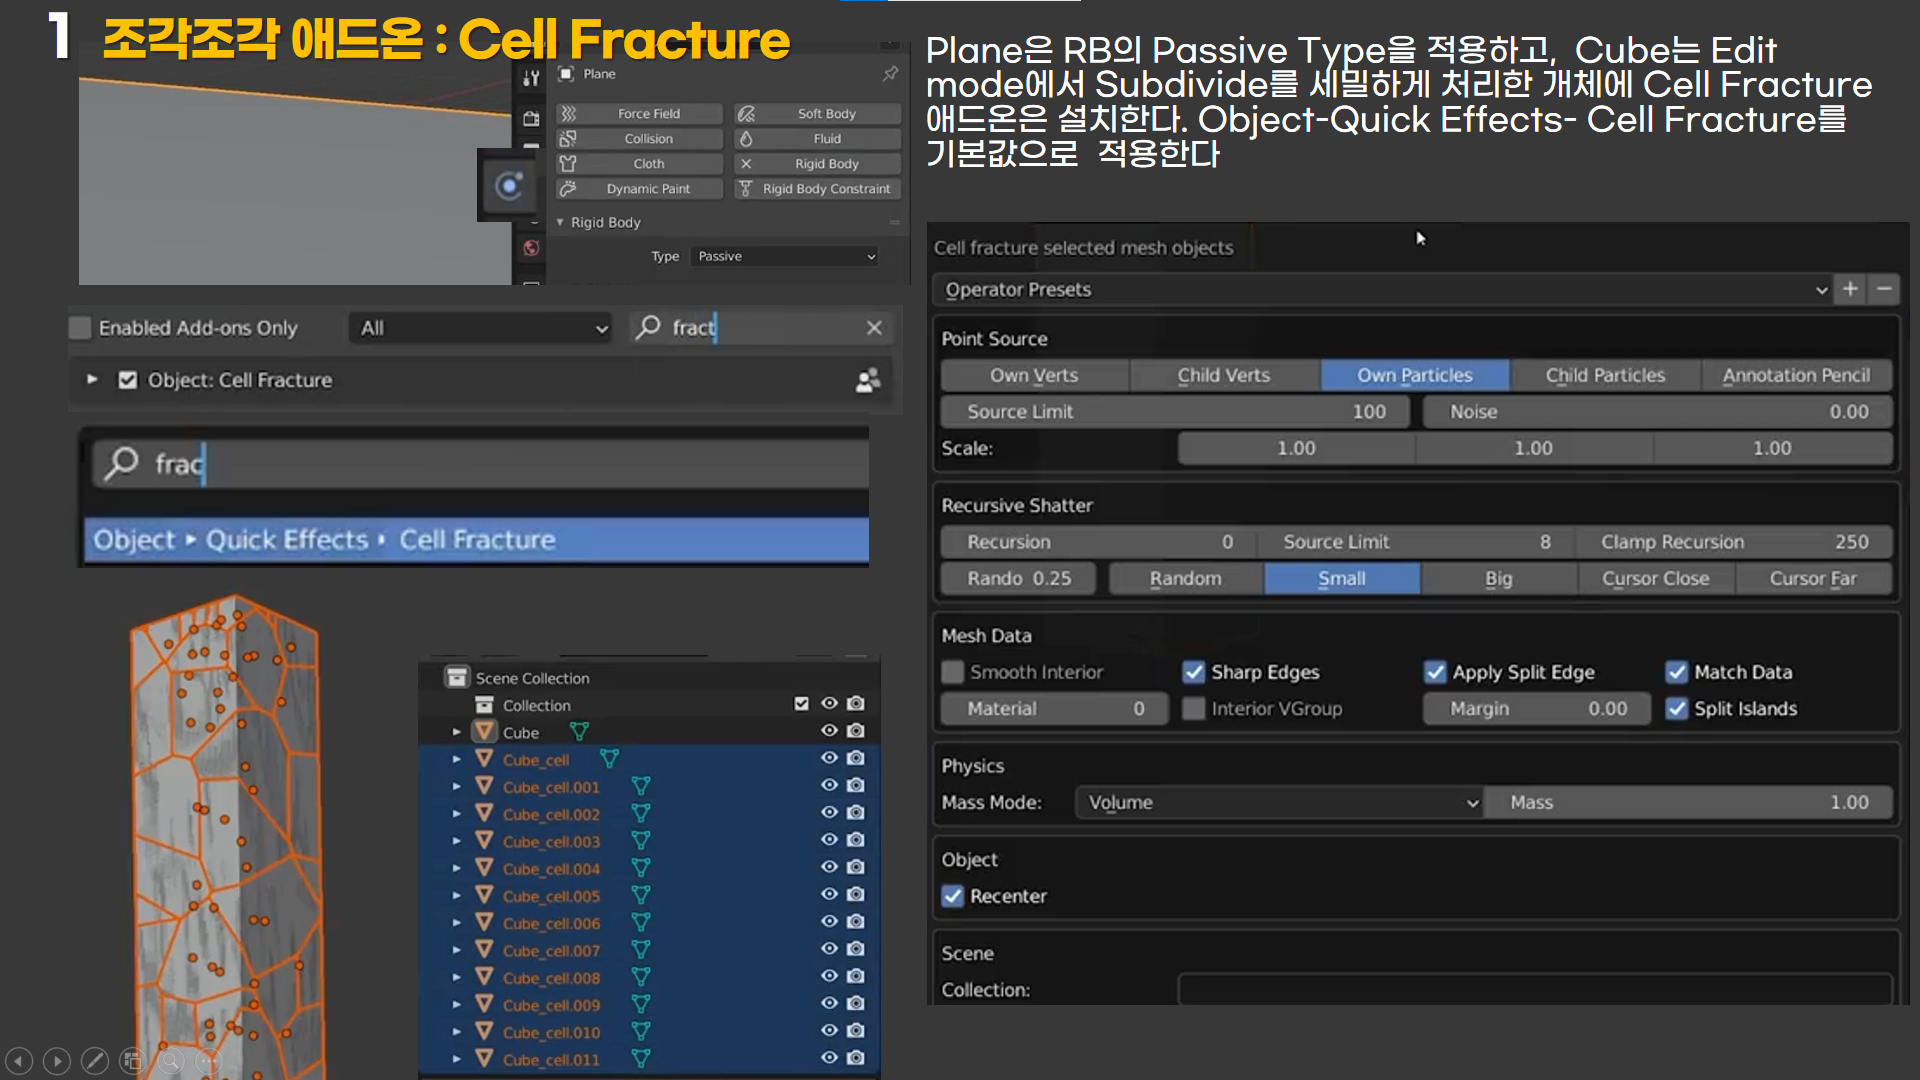The image size is (1920, 1080).
Task: Click the add preset plus icon
Action: [1850, 289]
